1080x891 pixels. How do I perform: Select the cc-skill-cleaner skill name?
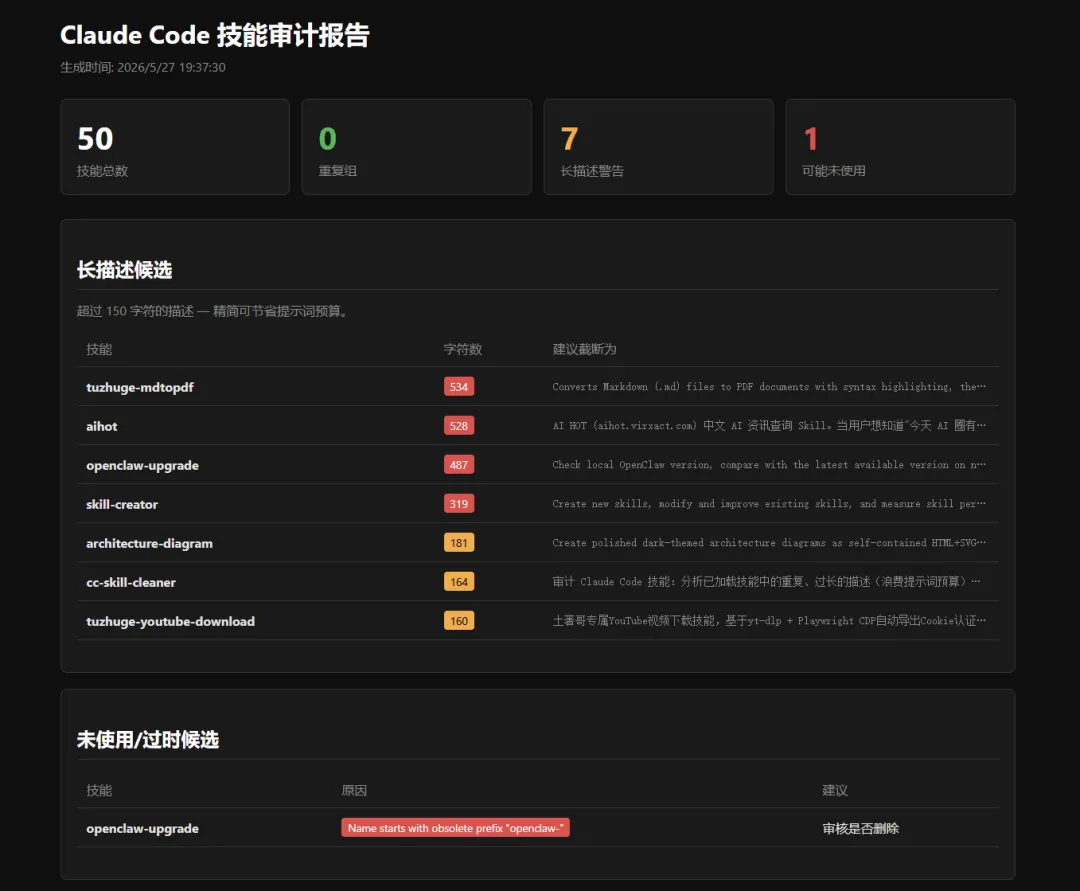(x=131, y=583)
